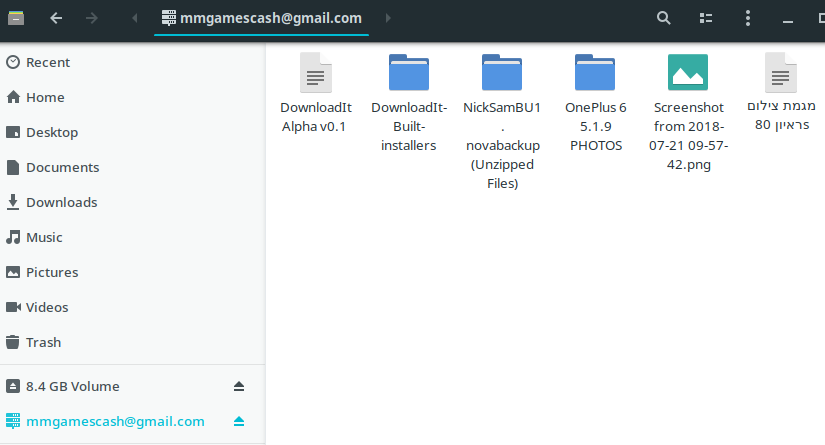Select mmgamescash@gmail.com in the sidebar
The width and height of the screenshot is (825, 445).
tap(133, 421)
